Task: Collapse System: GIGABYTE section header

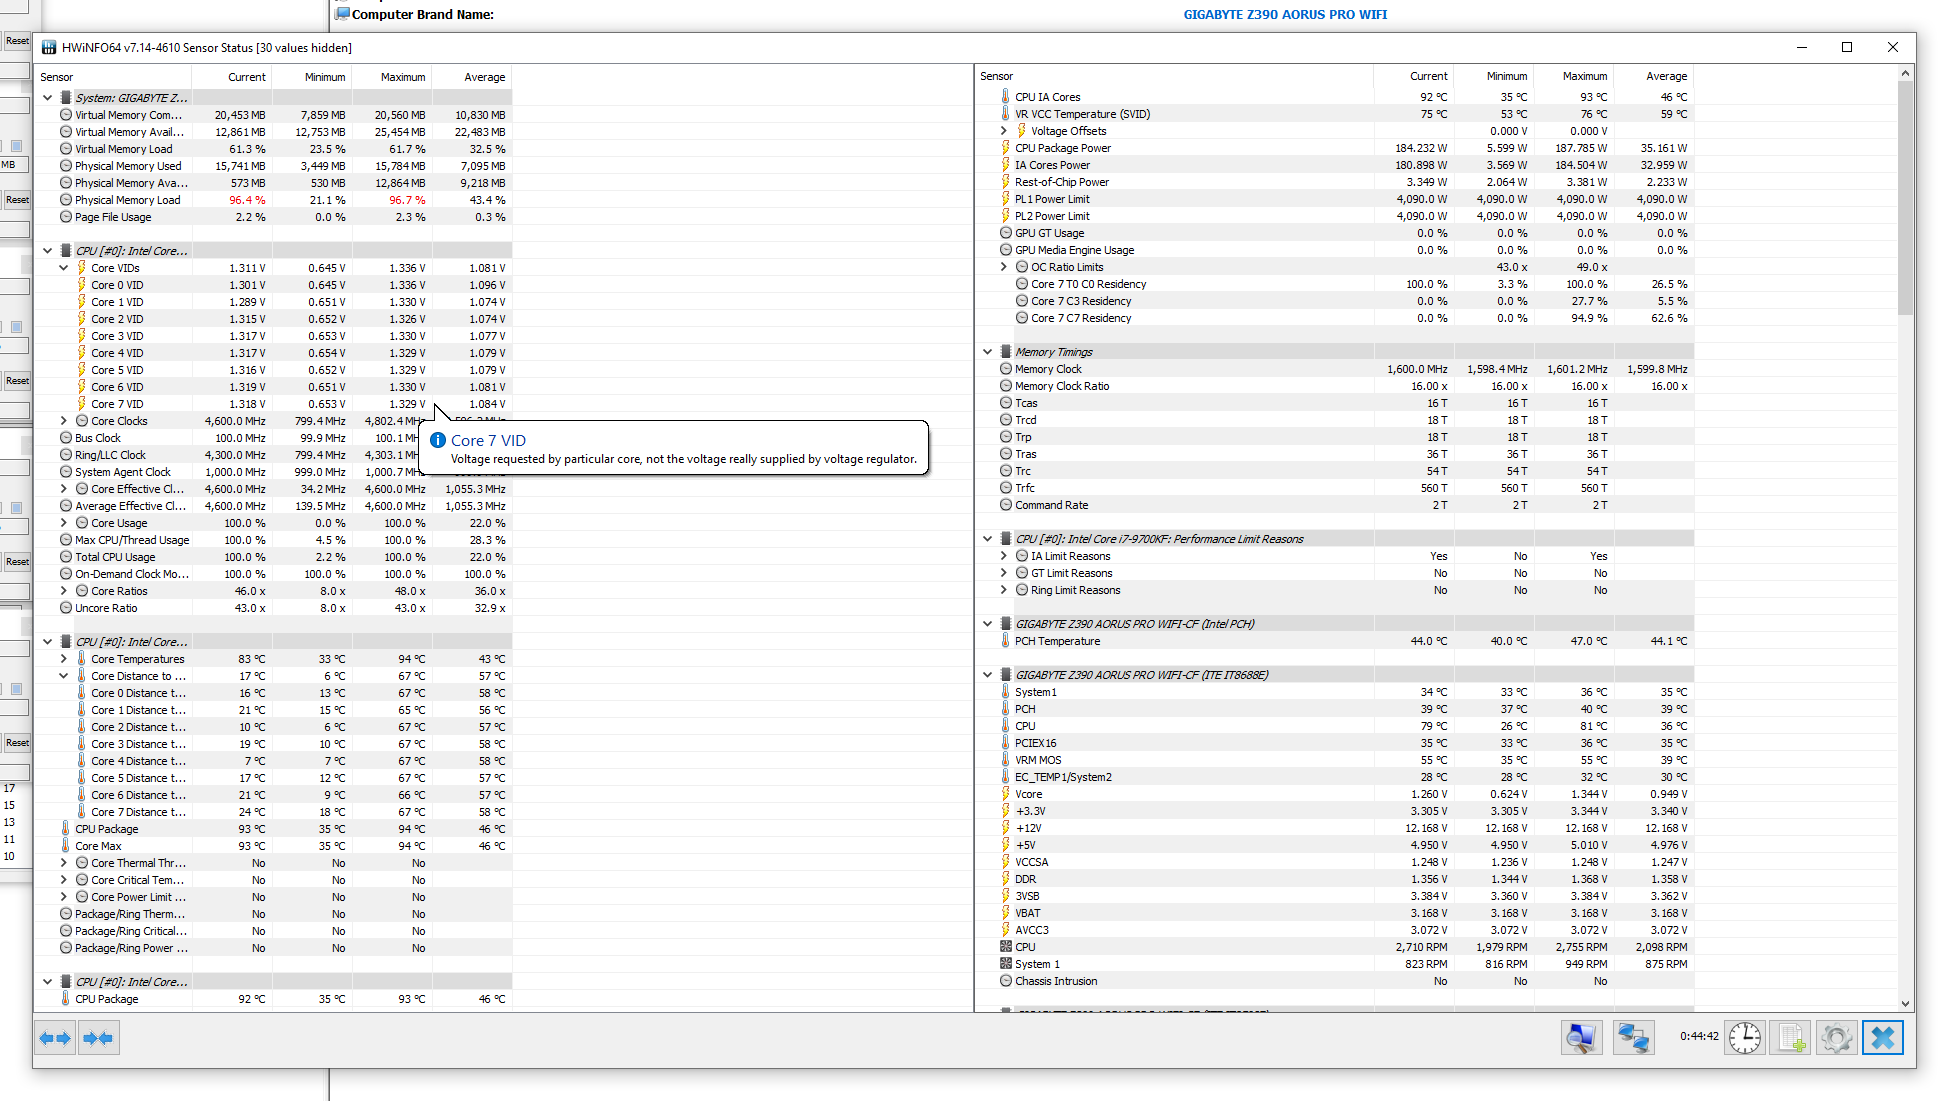Action: (x=48, y=98)
